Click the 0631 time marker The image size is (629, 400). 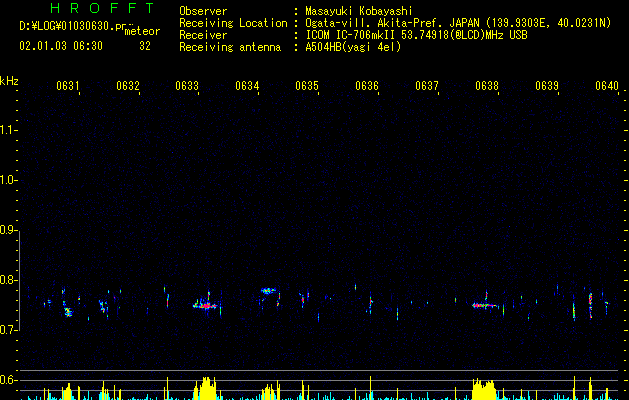point(67,86)
